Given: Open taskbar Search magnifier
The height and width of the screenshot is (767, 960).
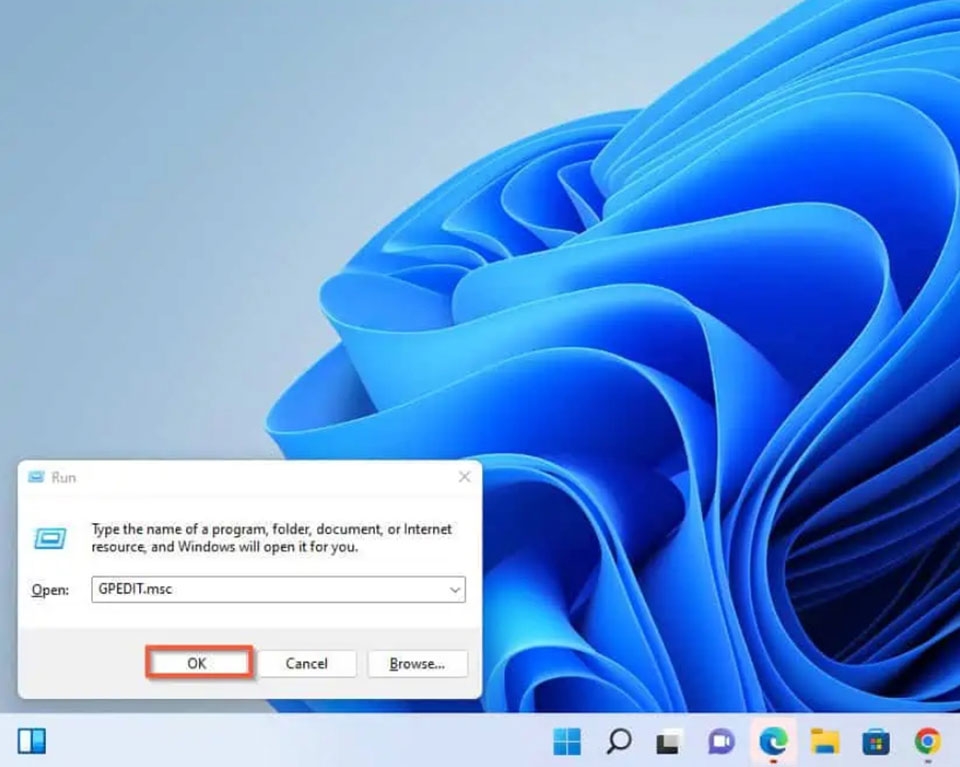Looking at the screenshot, I should (x=619, y=741).
